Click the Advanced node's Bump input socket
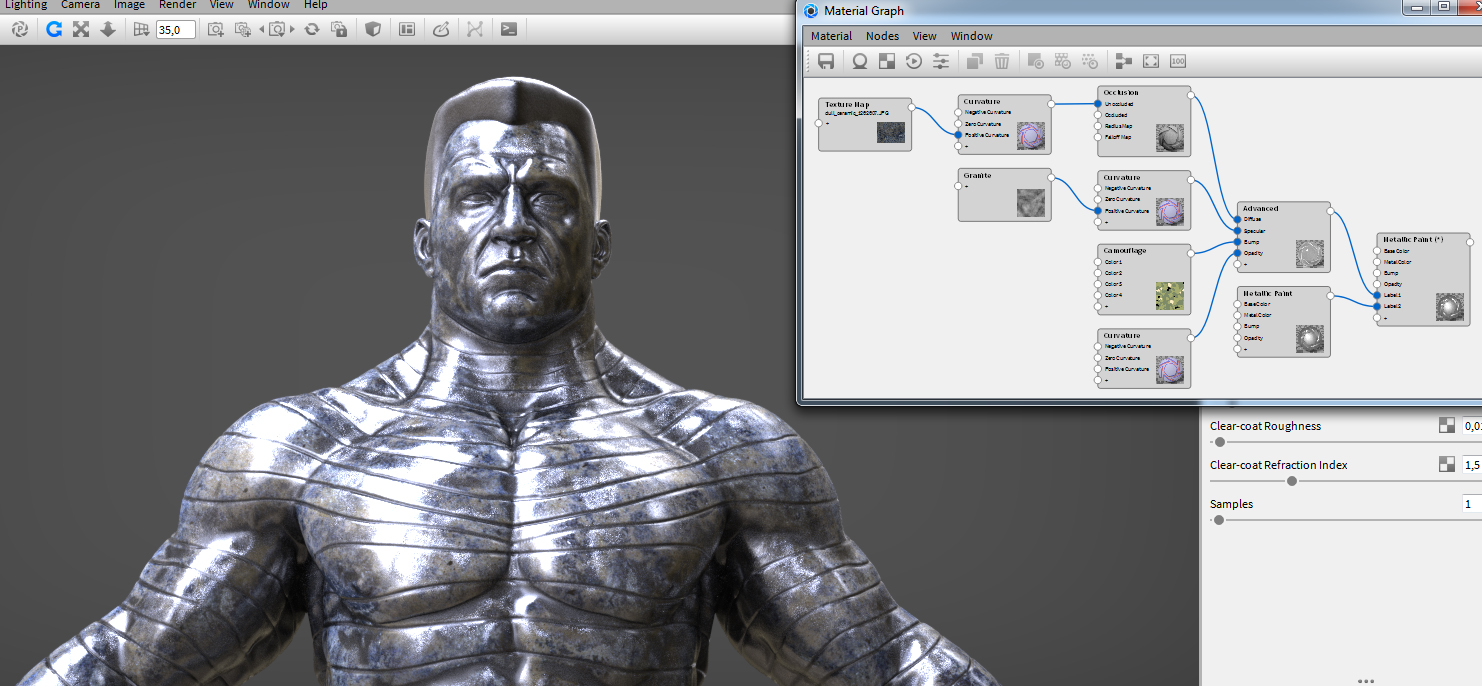1482x686 pixels. (x=1238, y=242)
